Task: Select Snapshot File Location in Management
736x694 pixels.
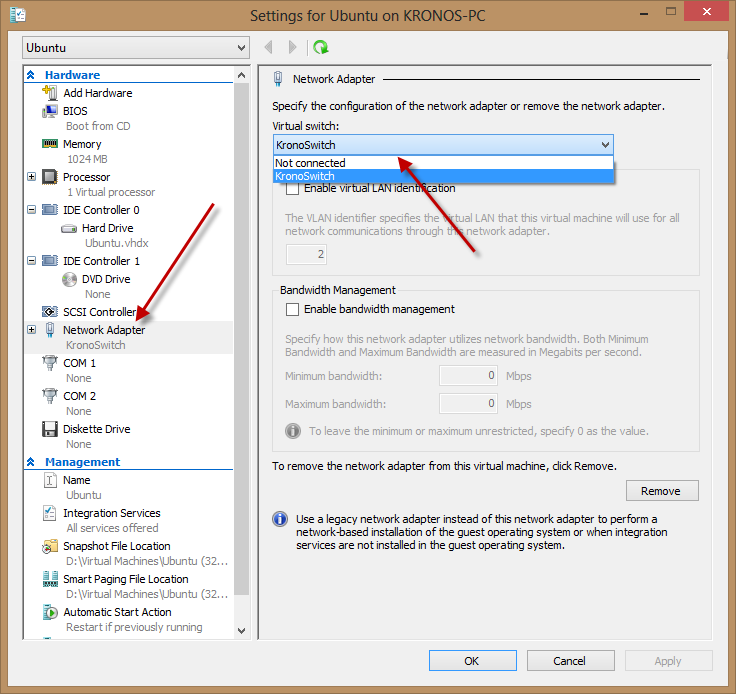Action: coord(116,546)
